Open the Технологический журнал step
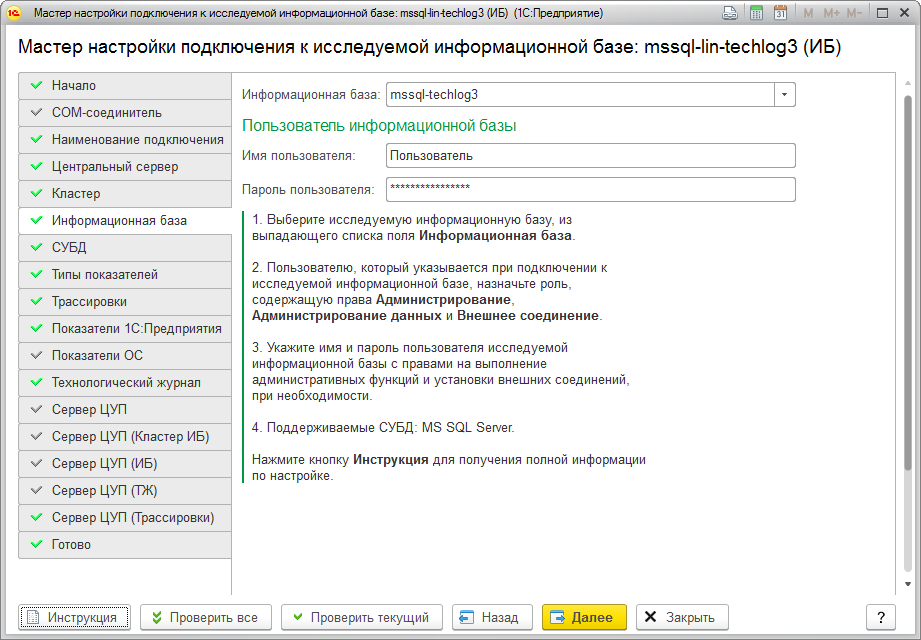 tap(125, 383)
